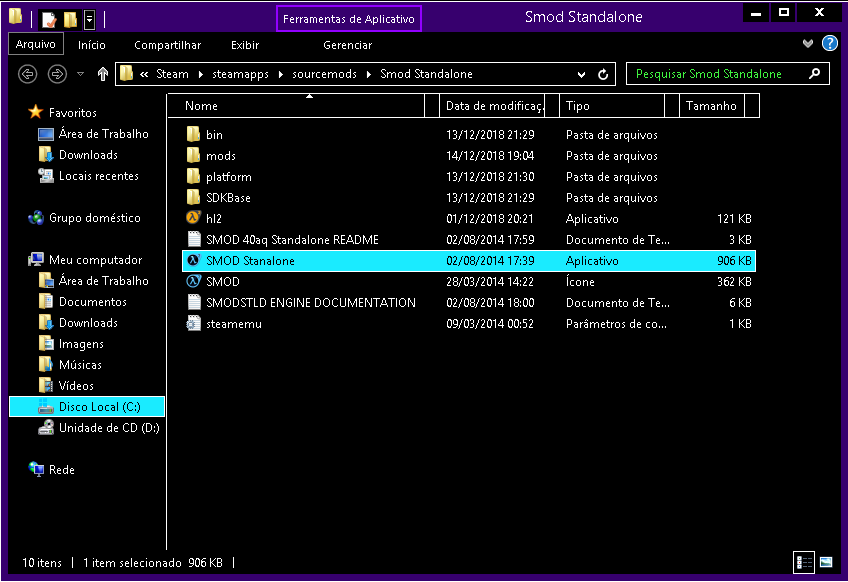Open the Arquivo menu tab
848x582 pixels.
[36, 44]
